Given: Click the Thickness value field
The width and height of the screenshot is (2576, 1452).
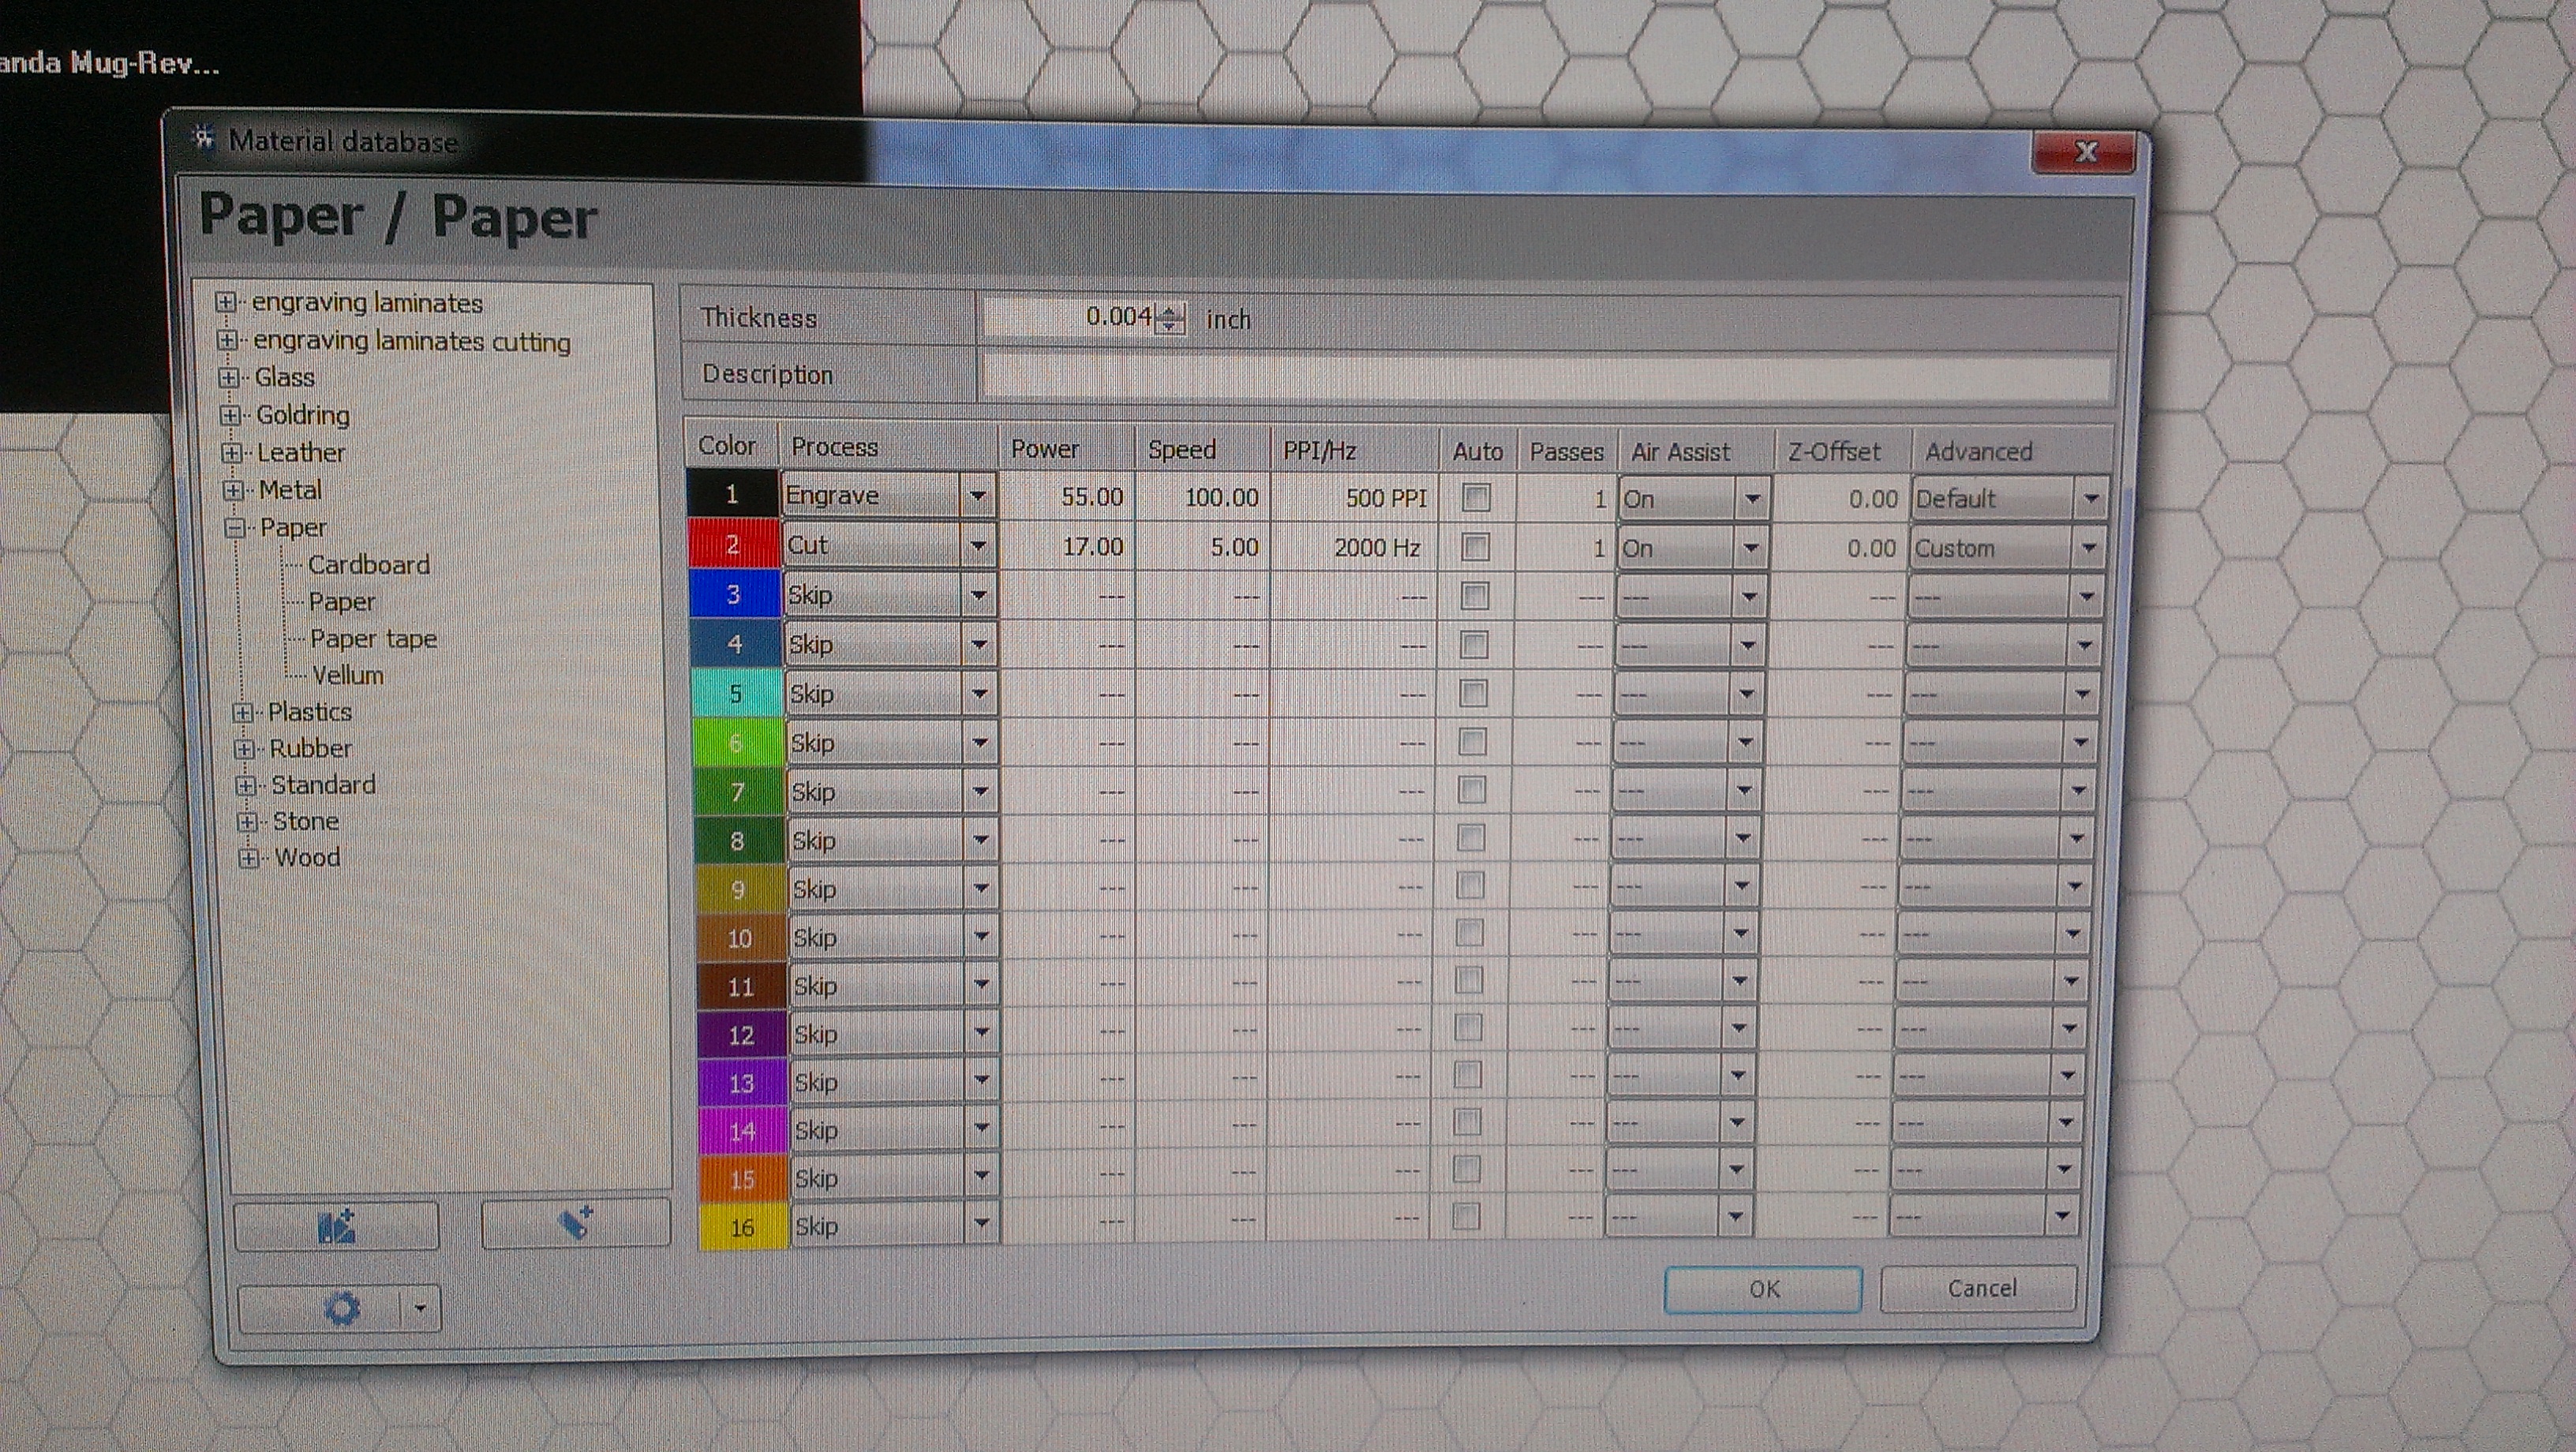Looking at the screenshot, I should pyautogui.click(x=1070, y=317).
